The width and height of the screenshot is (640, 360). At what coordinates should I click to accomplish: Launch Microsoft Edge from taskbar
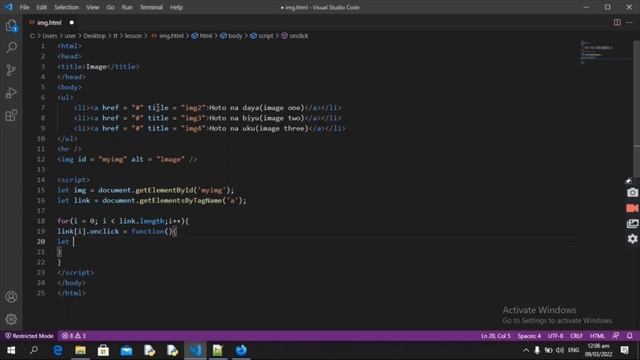click(58, 350)
